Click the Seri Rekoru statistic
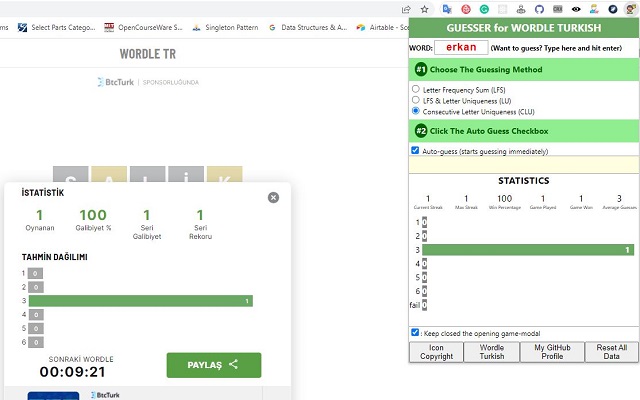This screenshot has height=400, width=640. click(x=200, y=224)
